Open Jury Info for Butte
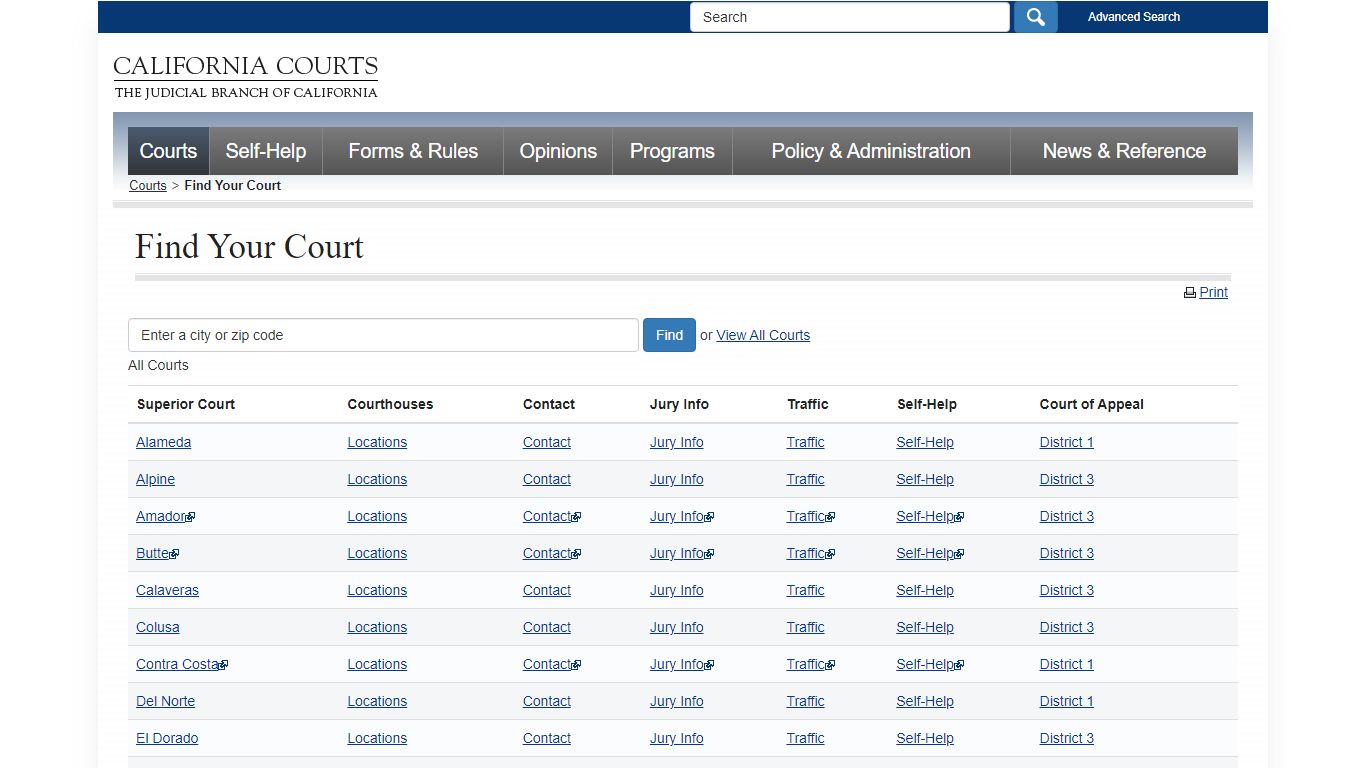Image resolution: width=1366 pixels, height=768 pixels. click(682, 553)
